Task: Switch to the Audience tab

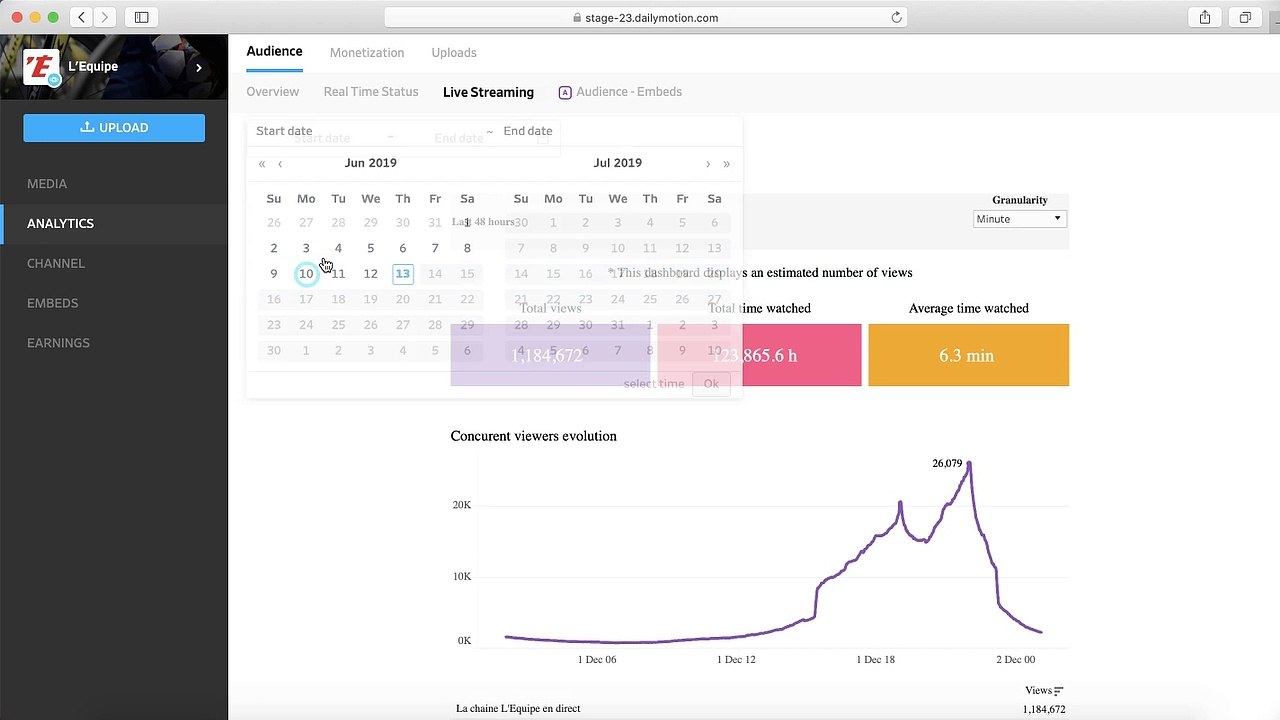Action: pyautogui.click(x=274, y=52)
